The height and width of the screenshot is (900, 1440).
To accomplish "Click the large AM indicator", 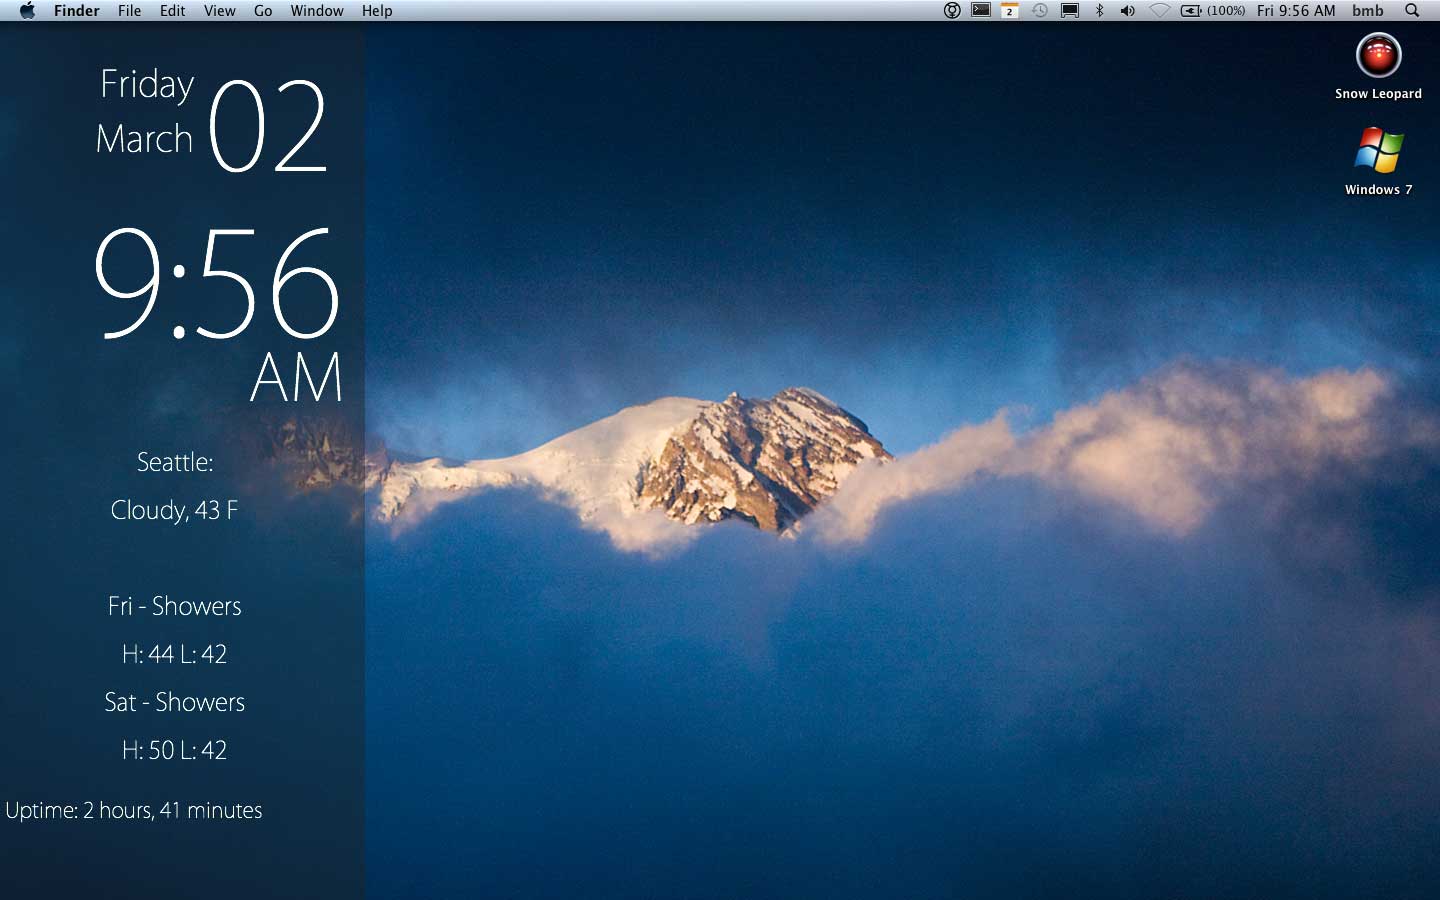I will tap(296, 377).
